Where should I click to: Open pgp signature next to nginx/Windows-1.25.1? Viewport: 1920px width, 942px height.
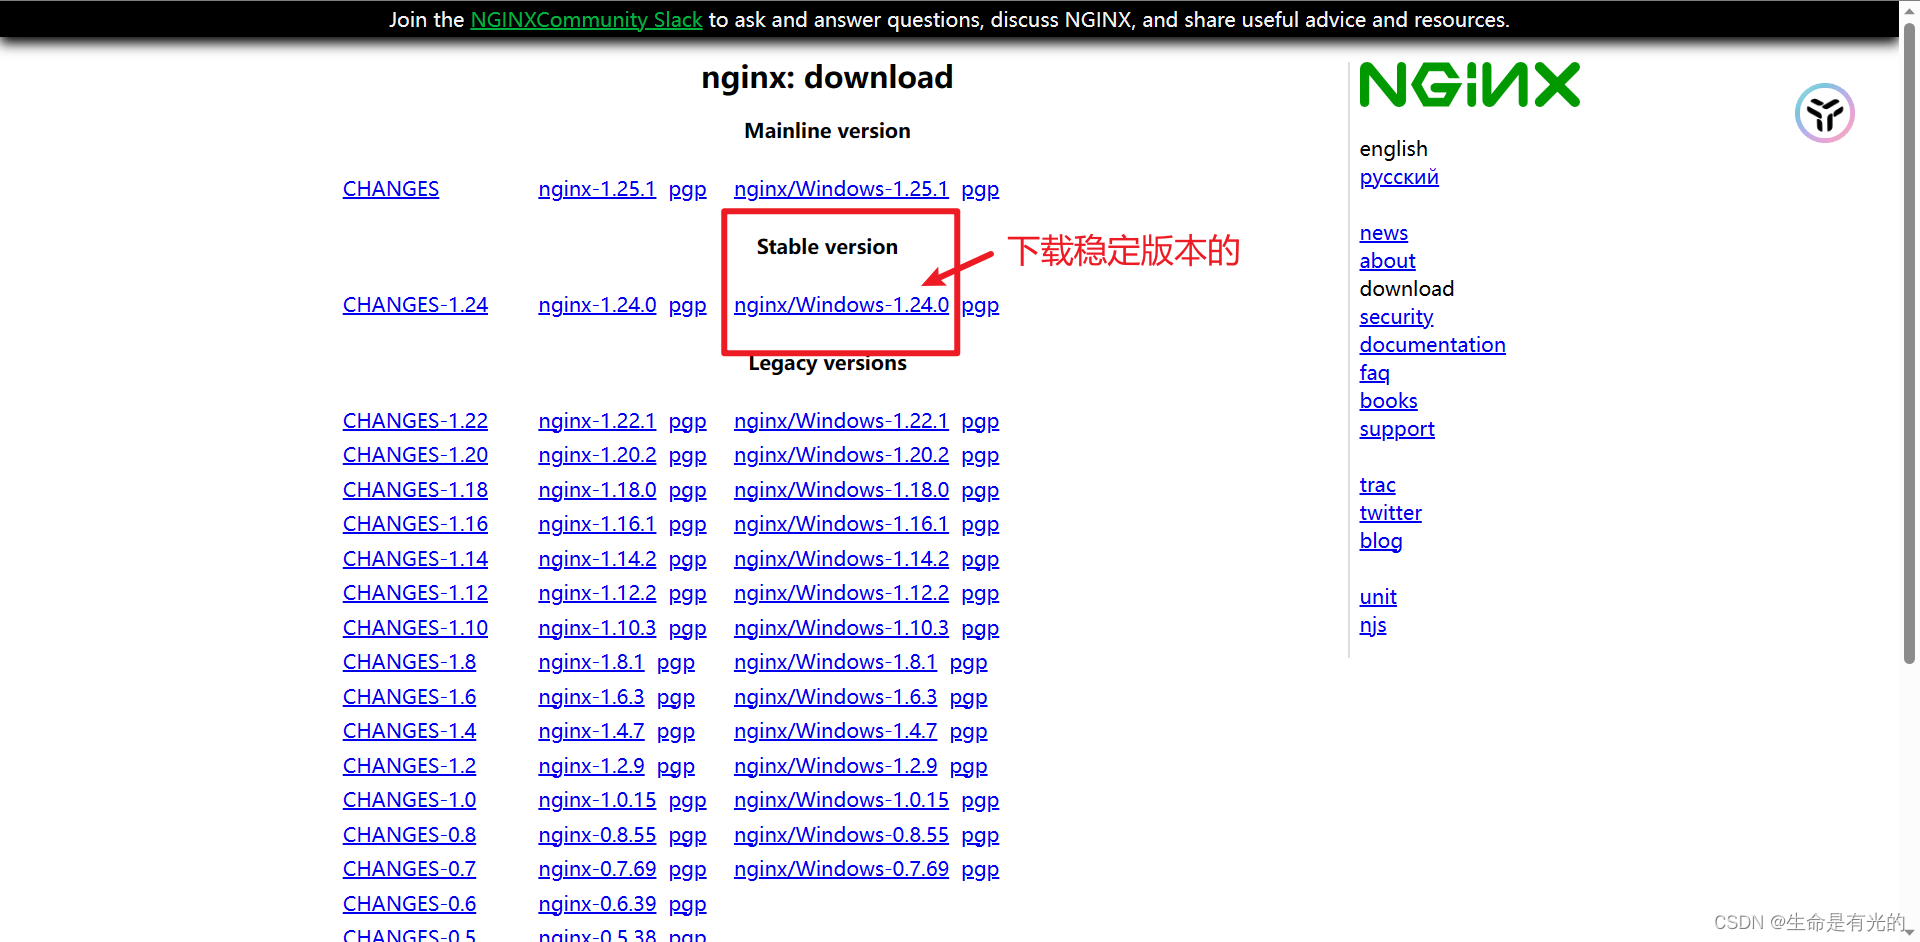click(x=980, y=189)
